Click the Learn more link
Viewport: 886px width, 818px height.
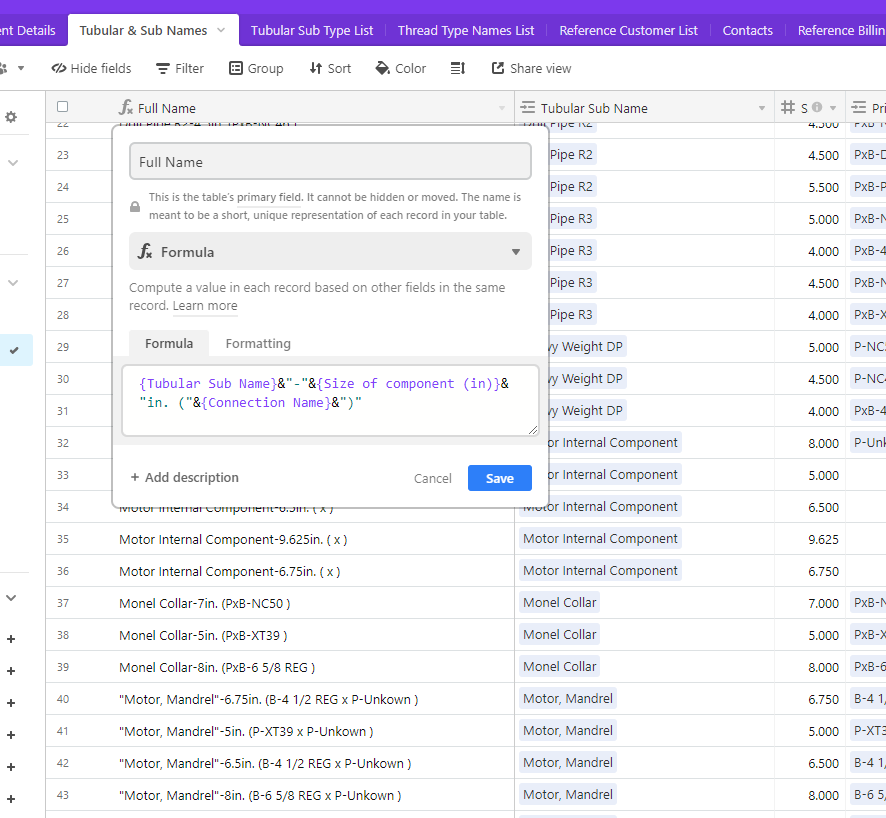205,306
